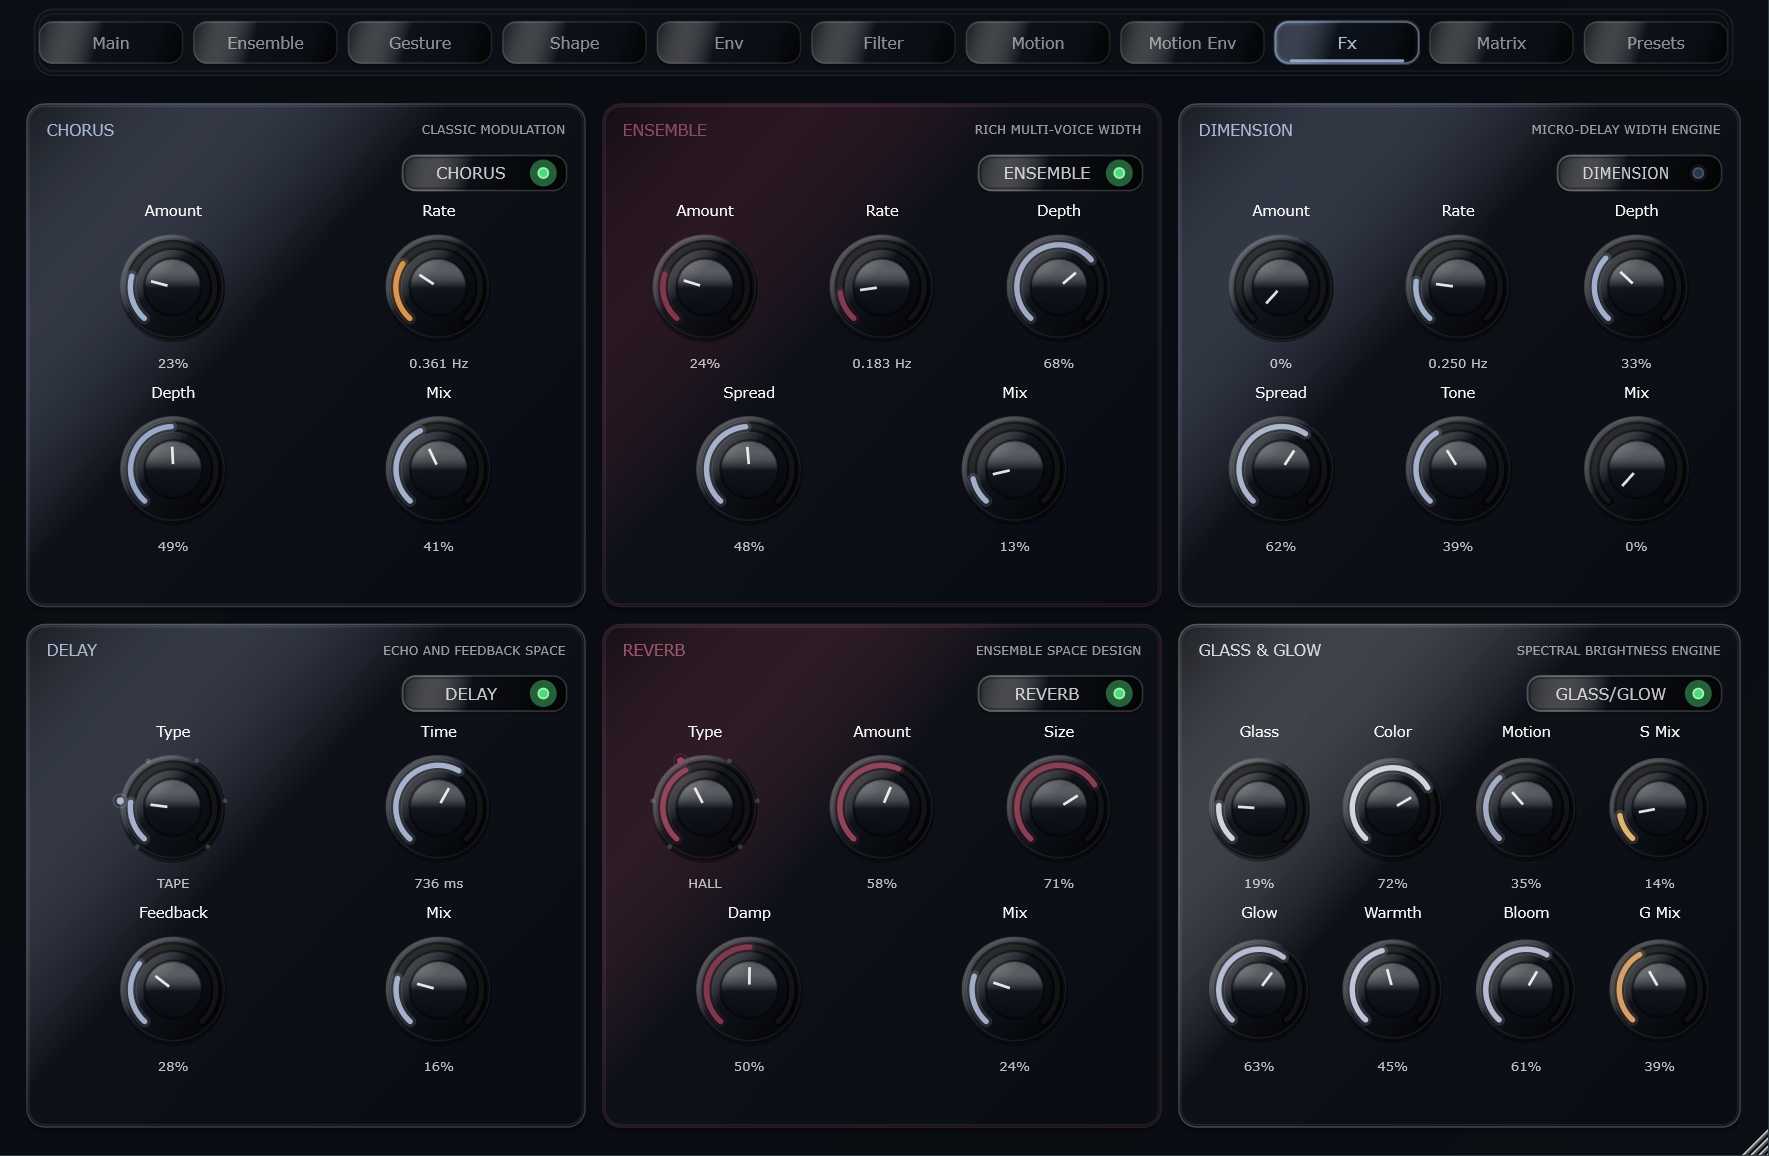Click the Warmth knob
The width and height of the screenshot is (1769, 1156).
click(x=1392, y=990)
